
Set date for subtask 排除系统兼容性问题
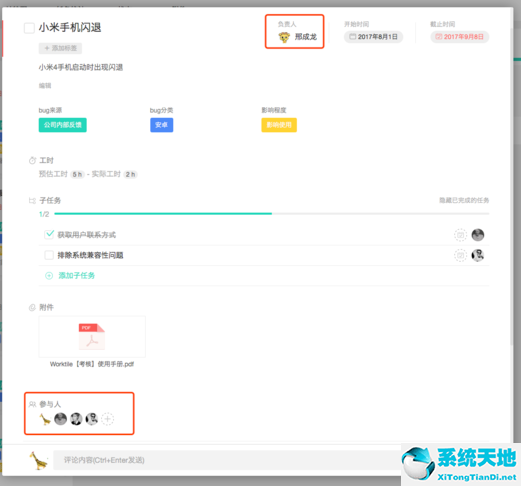coord(460,256)
